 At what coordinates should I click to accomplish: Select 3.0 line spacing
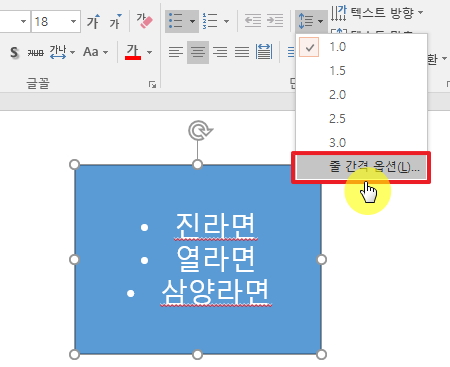pyautogui.click(x=361, y=142)
